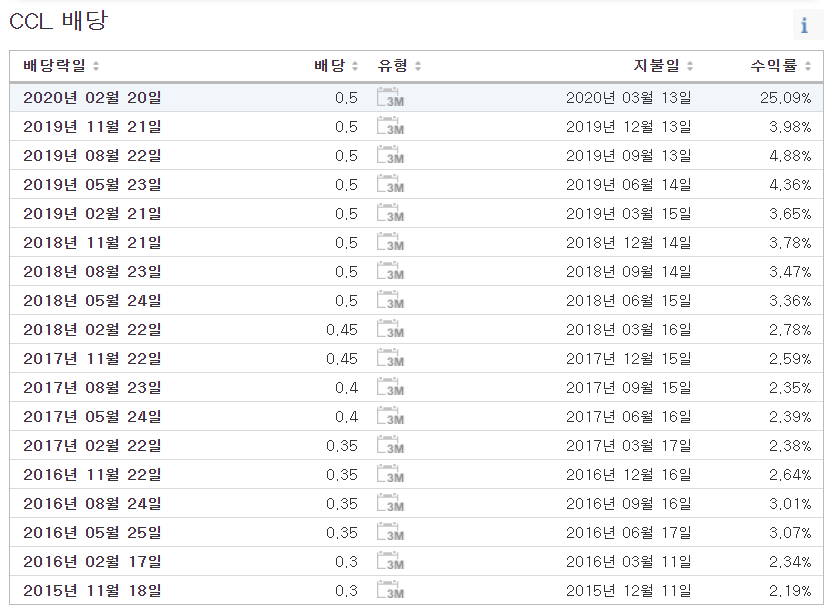Image resolution: width=836 pixels, height=614 pixels.
Task: Click the 3M calendar icon in 2017년 08월 23일 row
Action: pyautogui.click(x=390, y=387)
